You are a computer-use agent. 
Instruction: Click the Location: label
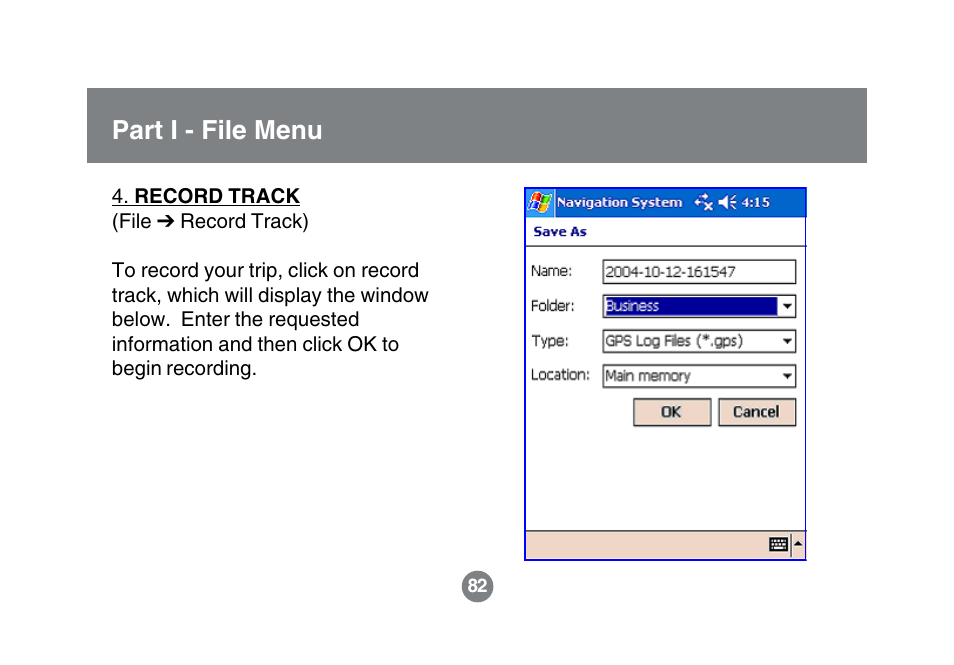(x=560, y=375)
